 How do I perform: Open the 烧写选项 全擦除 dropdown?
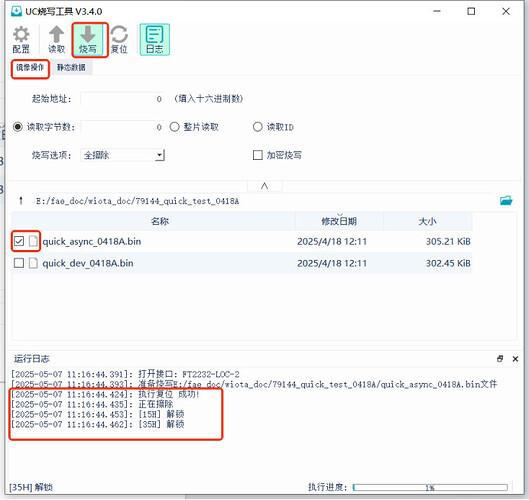(122, 155)
